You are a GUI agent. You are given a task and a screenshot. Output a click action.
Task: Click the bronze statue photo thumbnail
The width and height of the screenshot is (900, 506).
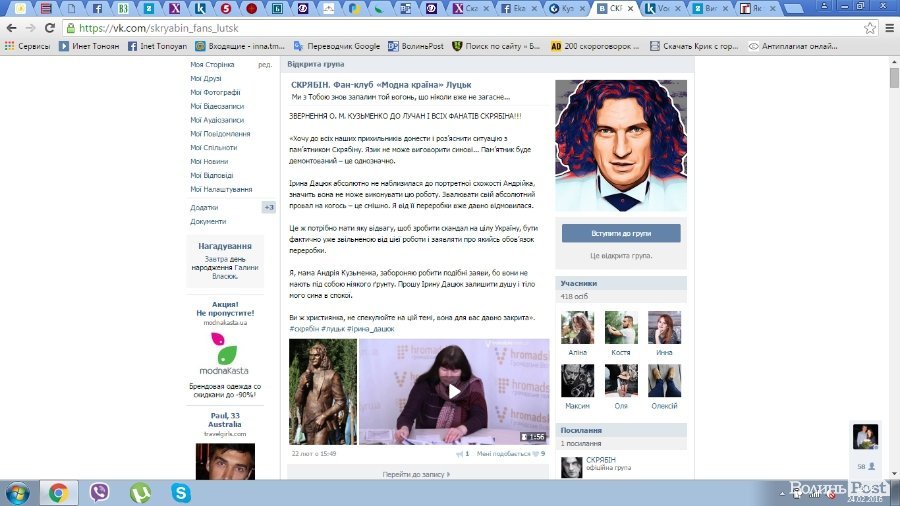322,391
